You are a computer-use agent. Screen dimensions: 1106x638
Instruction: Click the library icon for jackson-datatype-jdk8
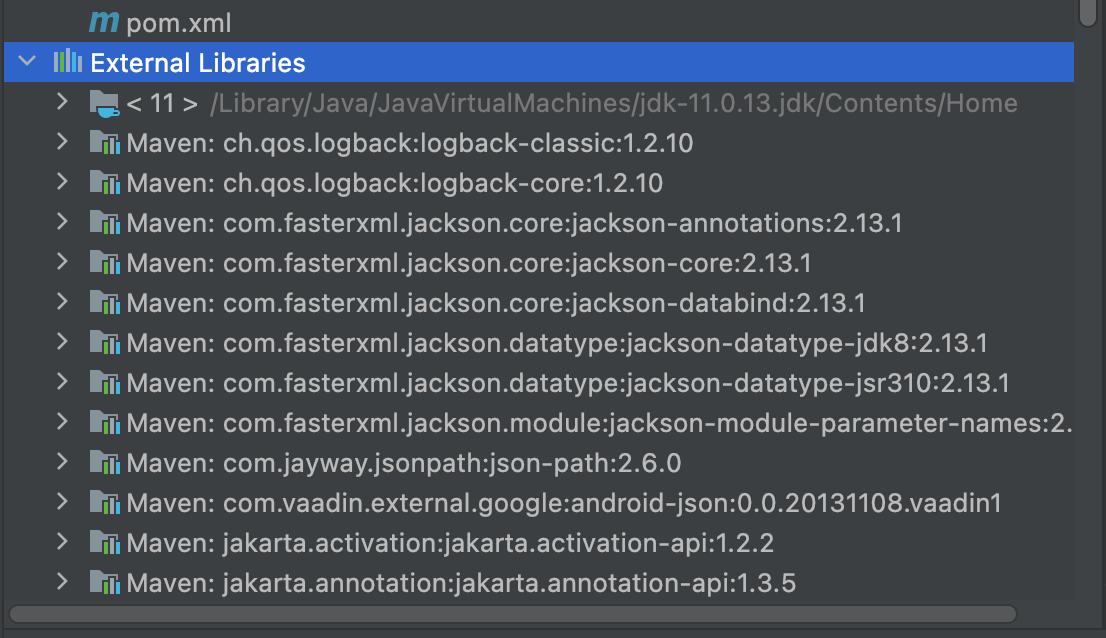104,343
